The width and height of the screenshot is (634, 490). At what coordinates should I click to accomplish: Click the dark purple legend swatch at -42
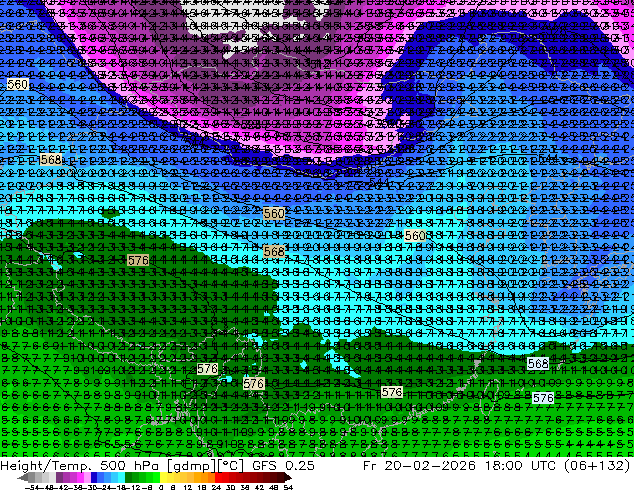pyautogui.click(x=59, y=477)
